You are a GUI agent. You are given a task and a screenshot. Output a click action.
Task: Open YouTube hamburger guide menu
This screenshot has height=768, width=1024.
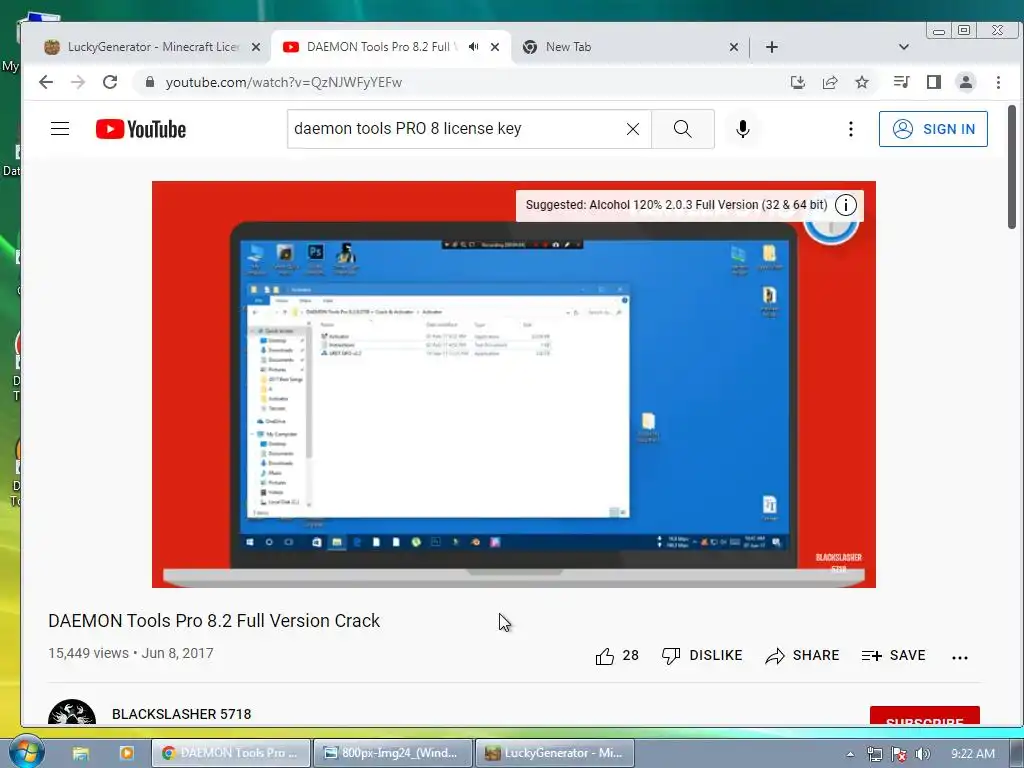(60, 129)
